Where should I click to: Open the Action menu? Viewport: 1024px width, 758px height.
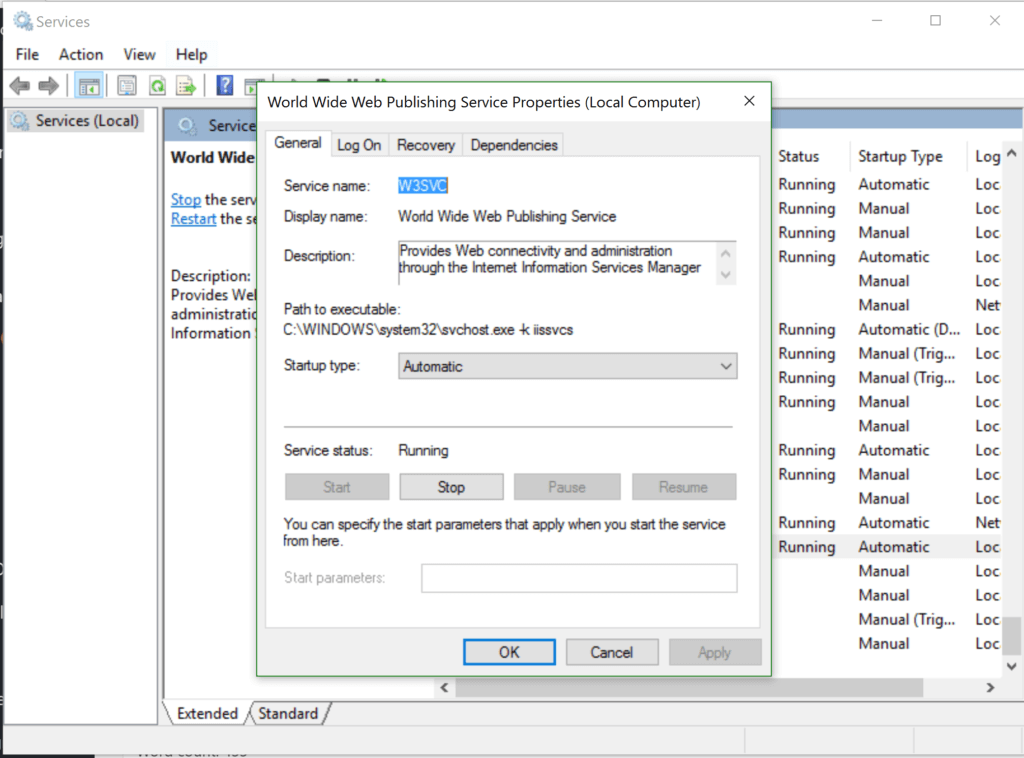click(81, 55)
